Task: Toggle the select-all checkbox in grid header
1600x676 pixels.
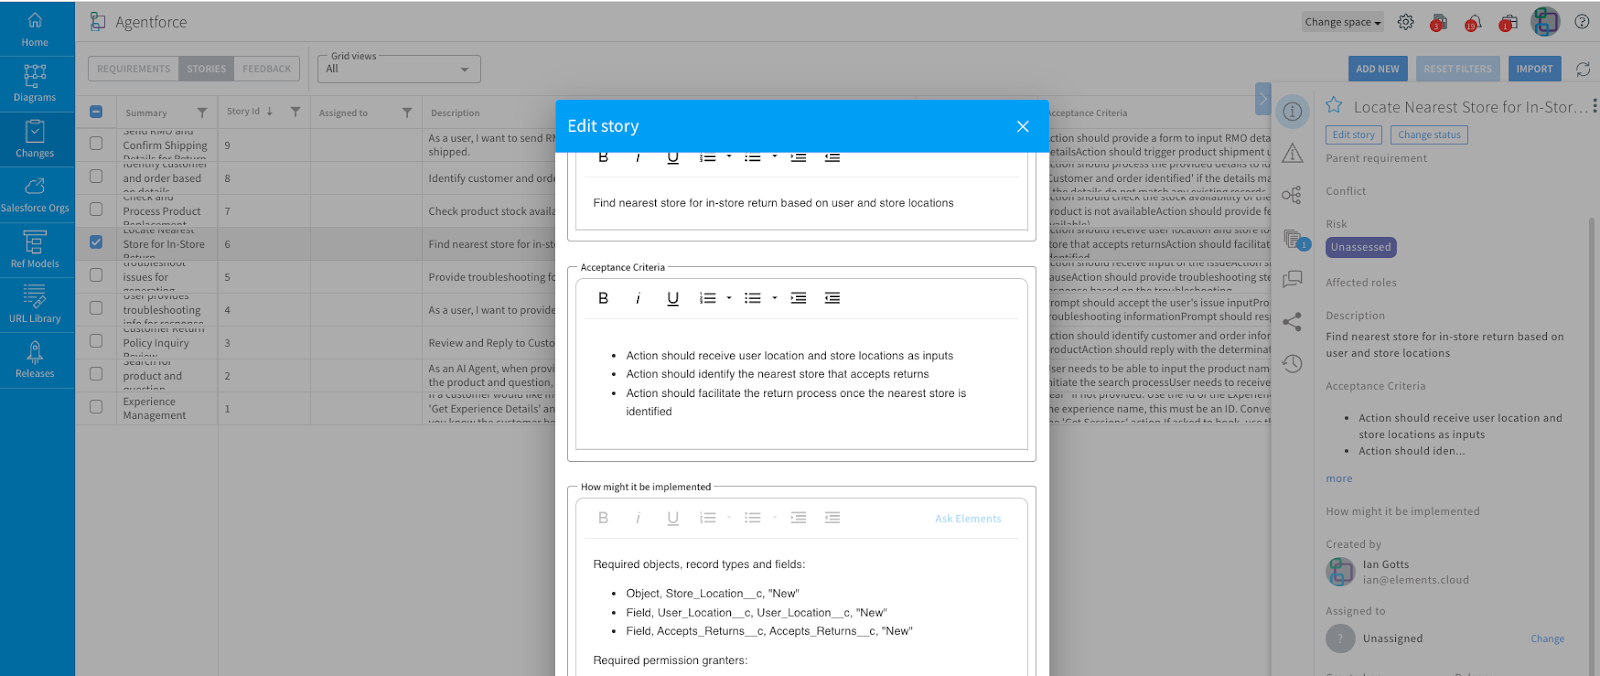Action: 96,112
